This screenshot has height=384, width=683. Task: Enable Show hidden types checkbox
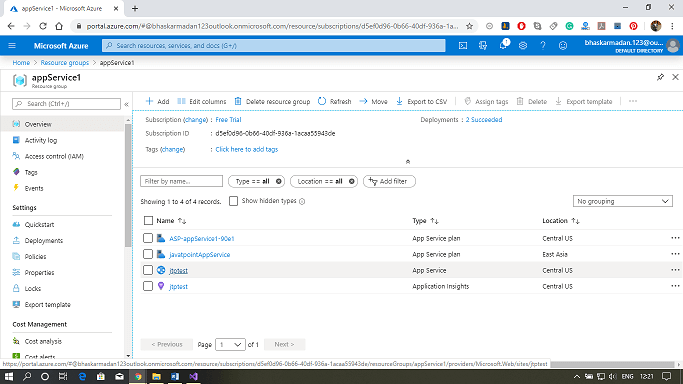233,201
